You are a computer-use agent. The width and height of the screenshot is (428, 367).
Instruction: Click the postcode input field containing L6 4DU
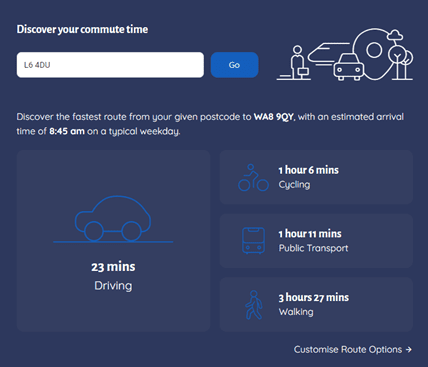[110, 65]
